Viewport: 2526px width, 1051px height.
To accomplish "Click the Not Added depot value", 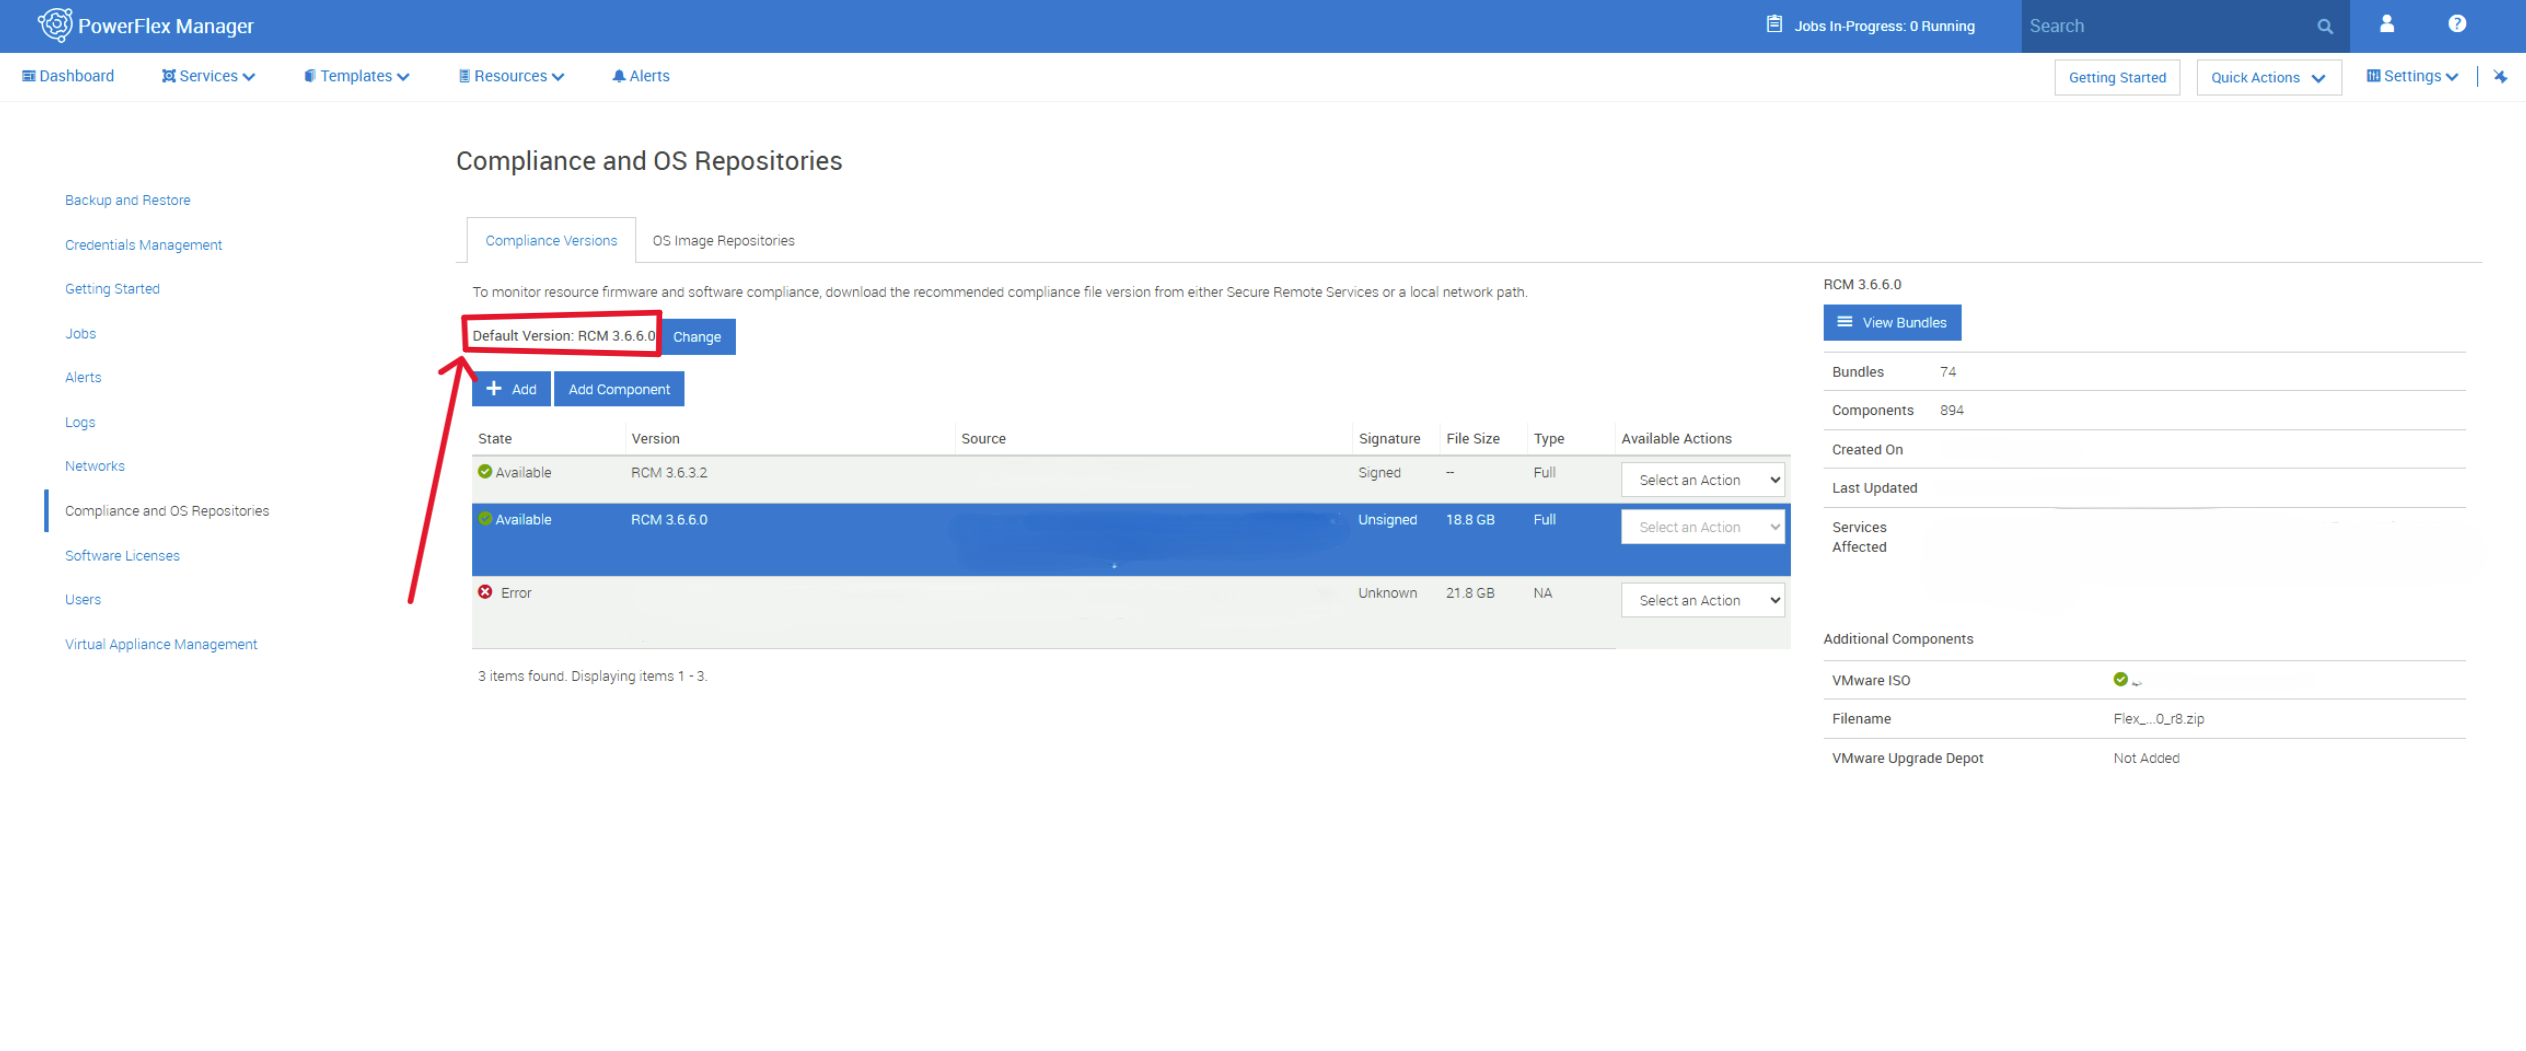I will click(x=2146, y=758).
